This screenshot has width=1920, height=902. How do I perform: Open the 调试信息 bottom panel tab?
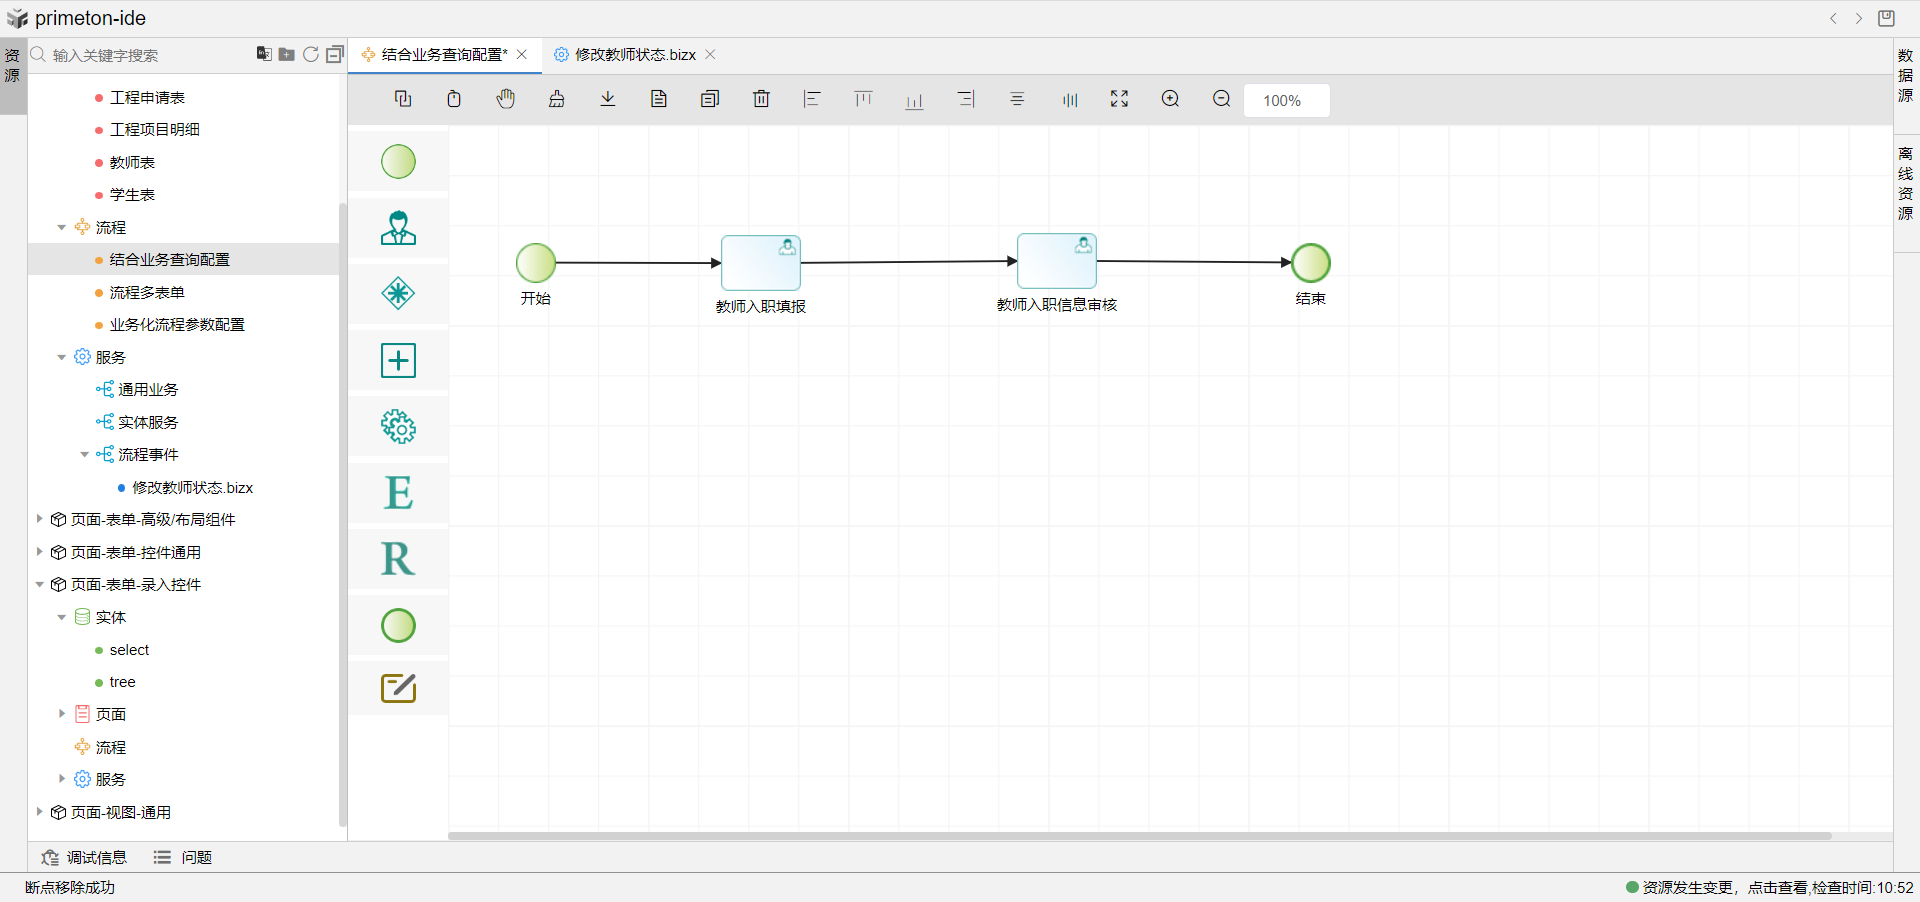pos(85,857)
